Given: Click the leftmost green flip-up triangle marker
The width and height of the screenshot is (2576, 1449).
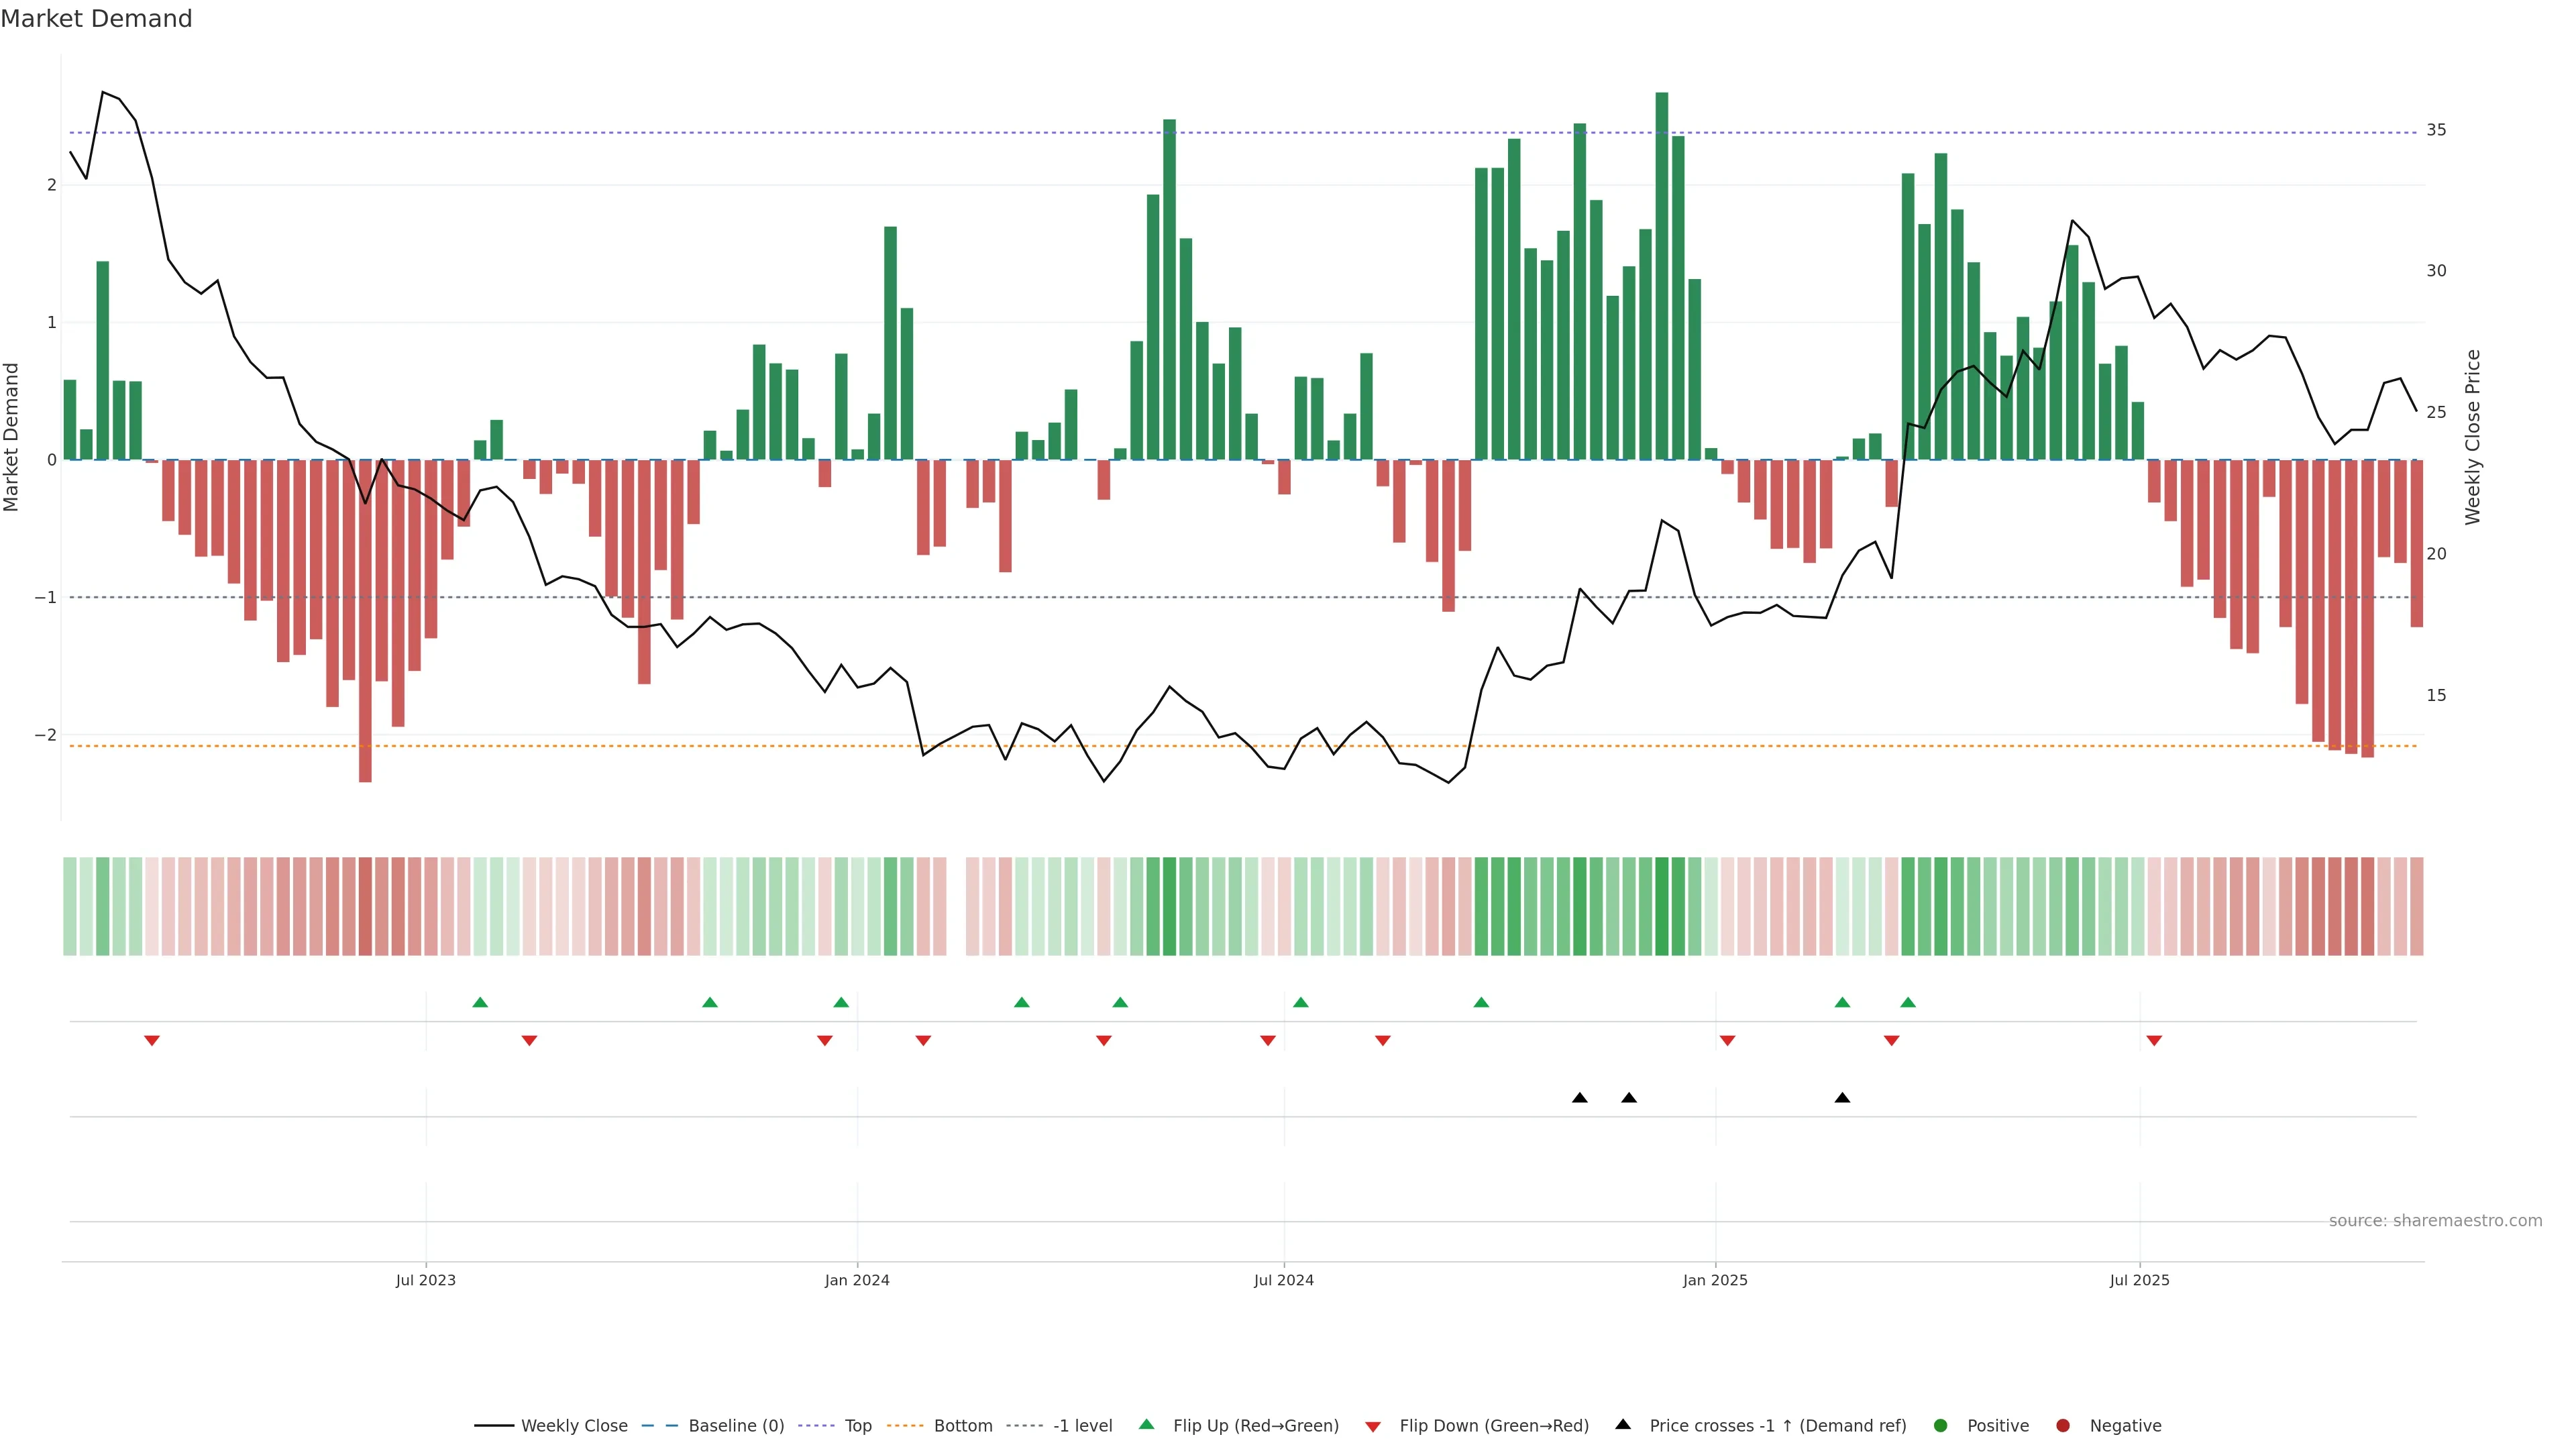Looking at the screenshot, I should (480, 1002).
